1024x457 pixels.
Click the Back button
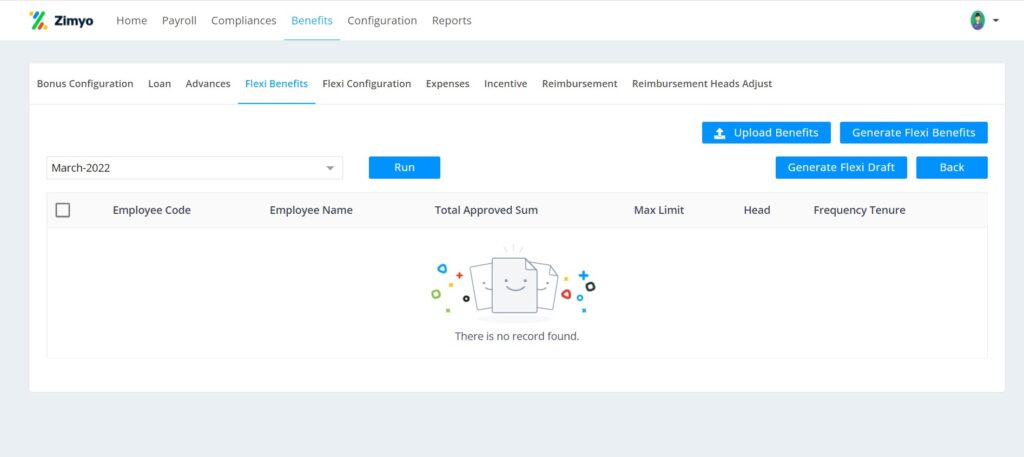coord(952,167)
